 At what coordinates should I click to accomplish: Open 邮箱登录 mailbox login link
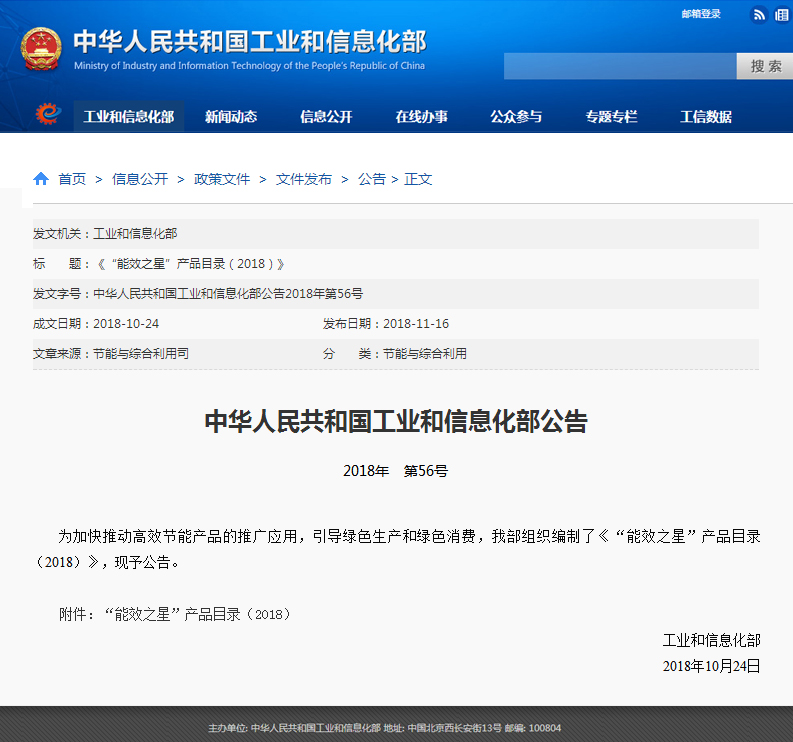701,14
